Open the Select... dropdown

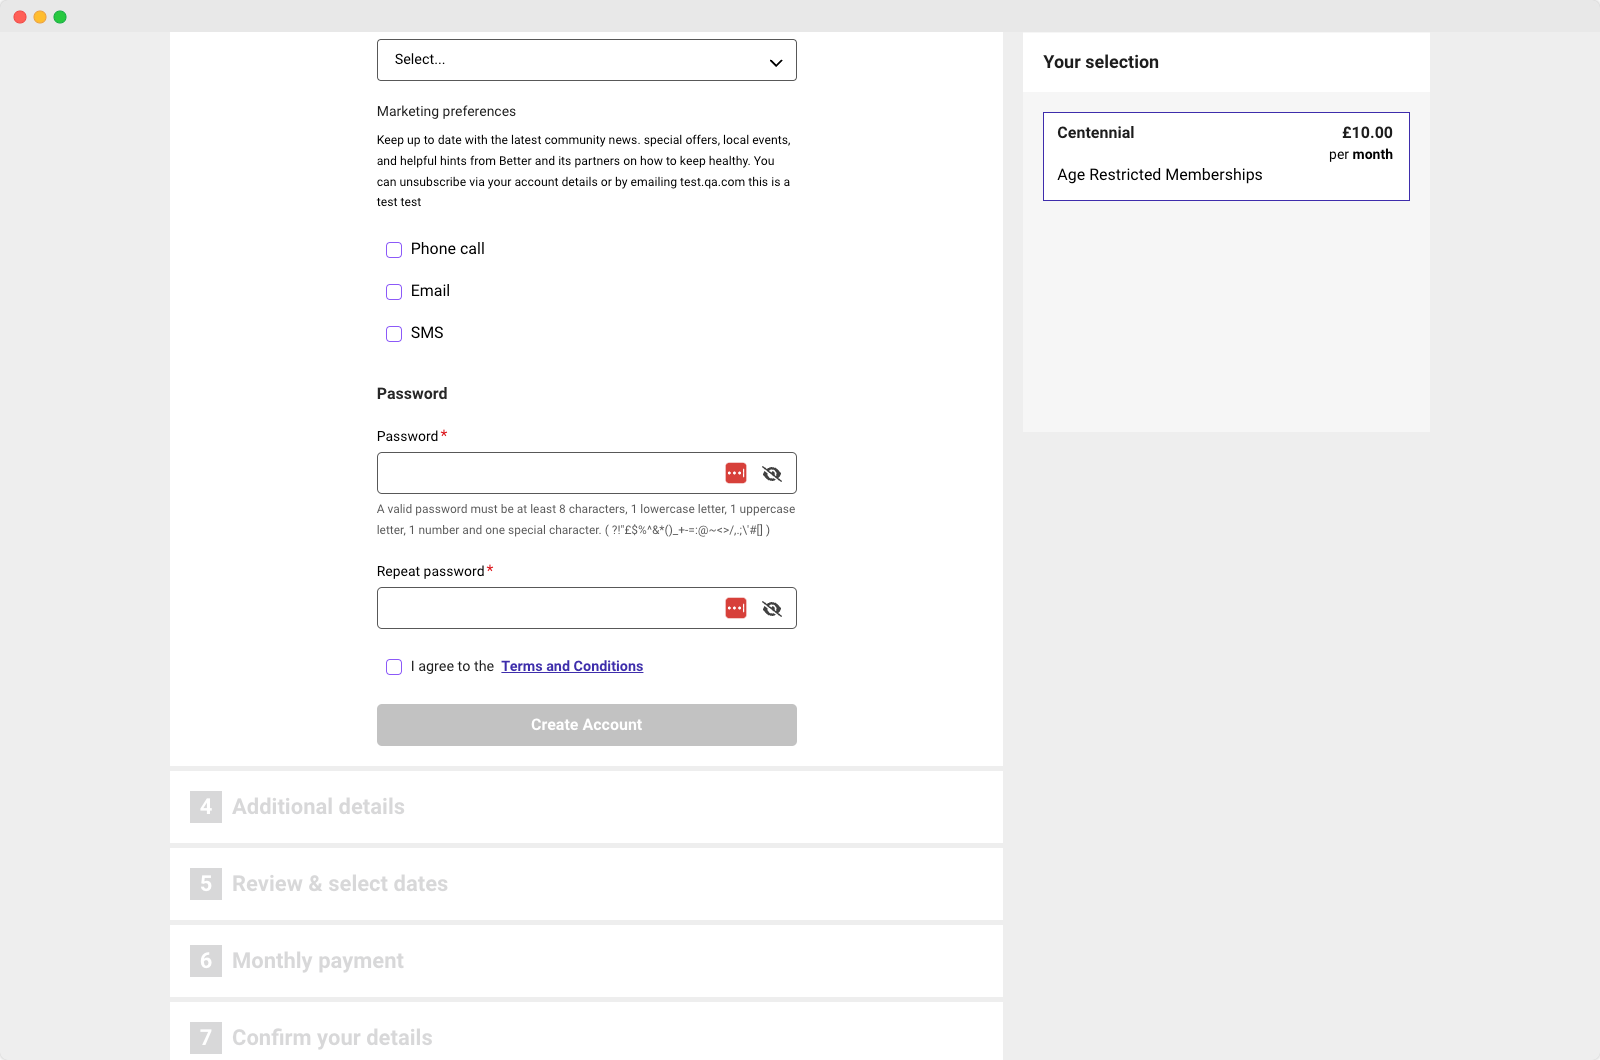[x=587, y=60]
